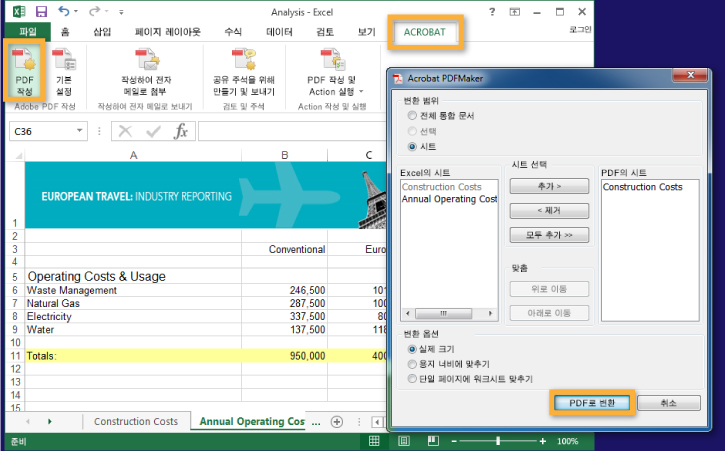
Task: Open the 파일 (File) tab
Action: coord(28,31)
